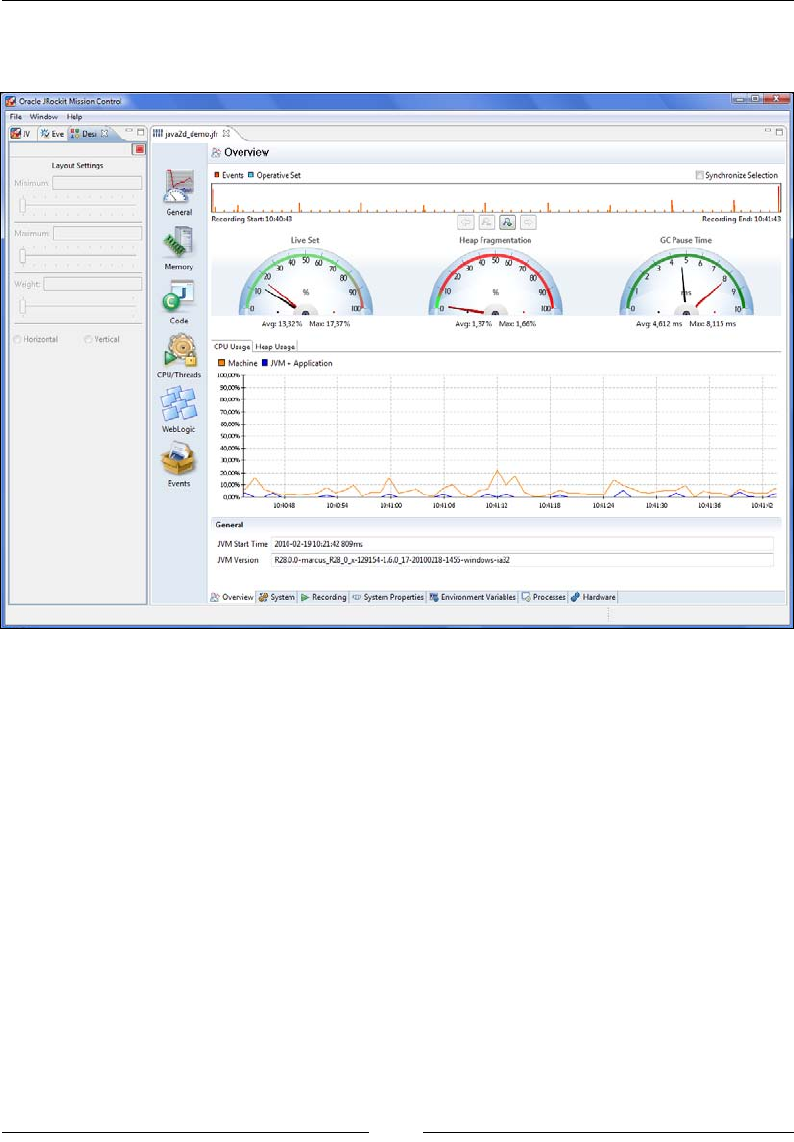Switch to the Eve event types tab
This screenshot has height=1142, width=794.
point(52,133)
